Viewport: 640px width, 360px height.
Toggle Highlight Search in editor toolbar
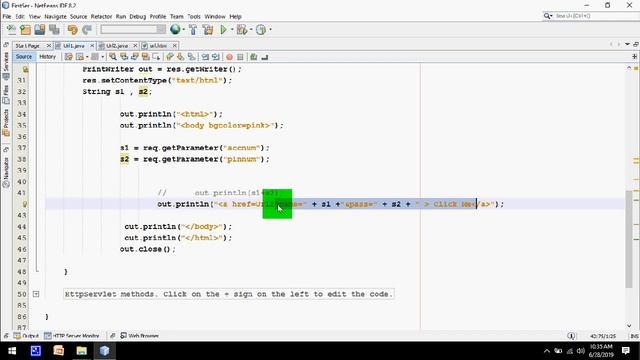pos(145,57)
